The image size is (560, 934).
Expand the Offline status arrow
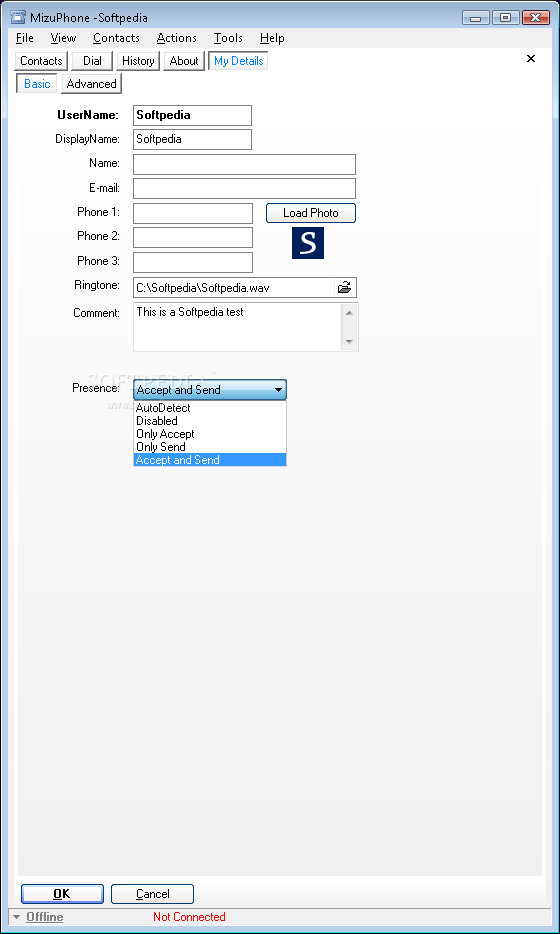16,917
